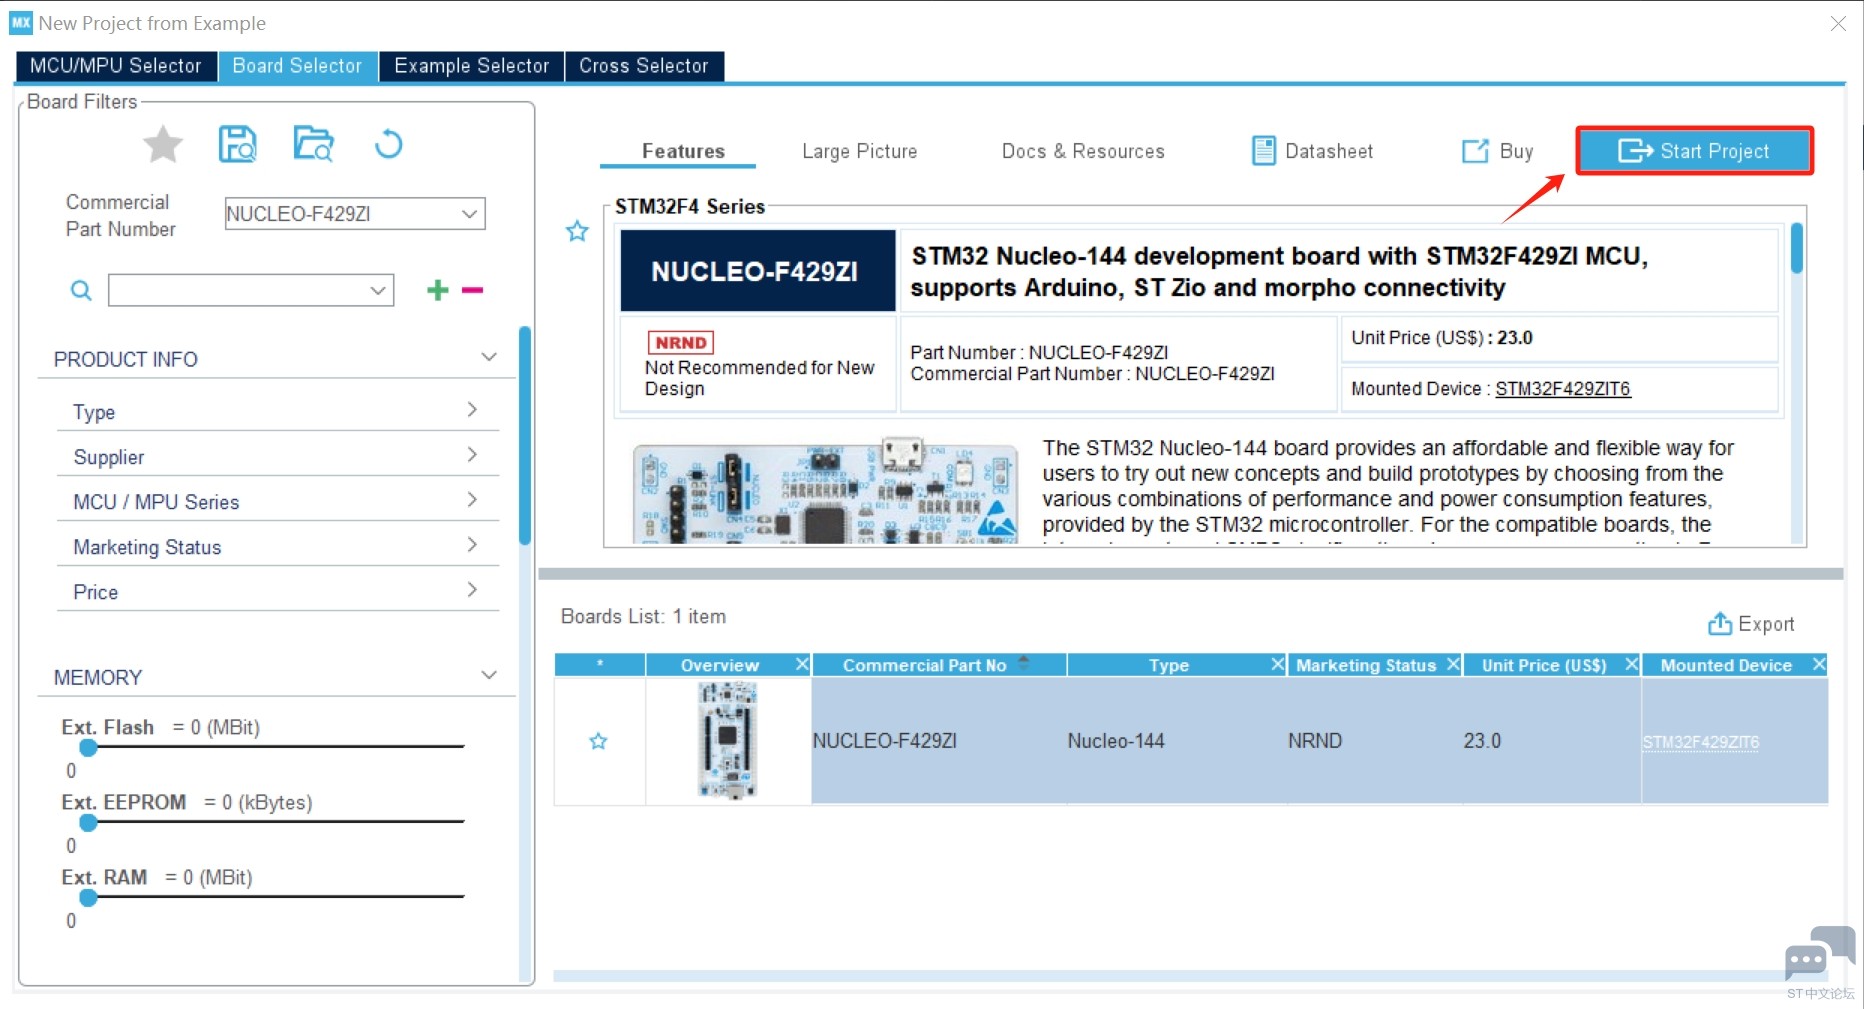1864x1009 pixels.
Task: Click the board overview thumbnail in list
Action: (x=727, y=740)
